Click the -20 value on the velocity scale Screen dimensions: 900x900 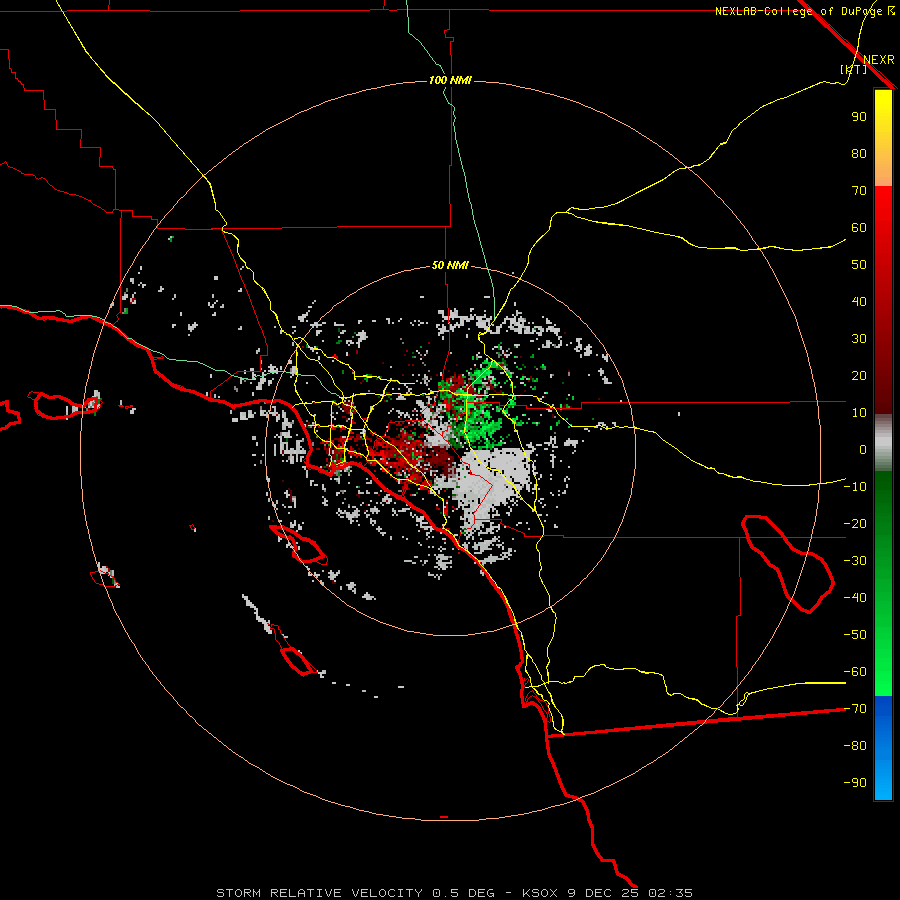[x=856, y=523]
